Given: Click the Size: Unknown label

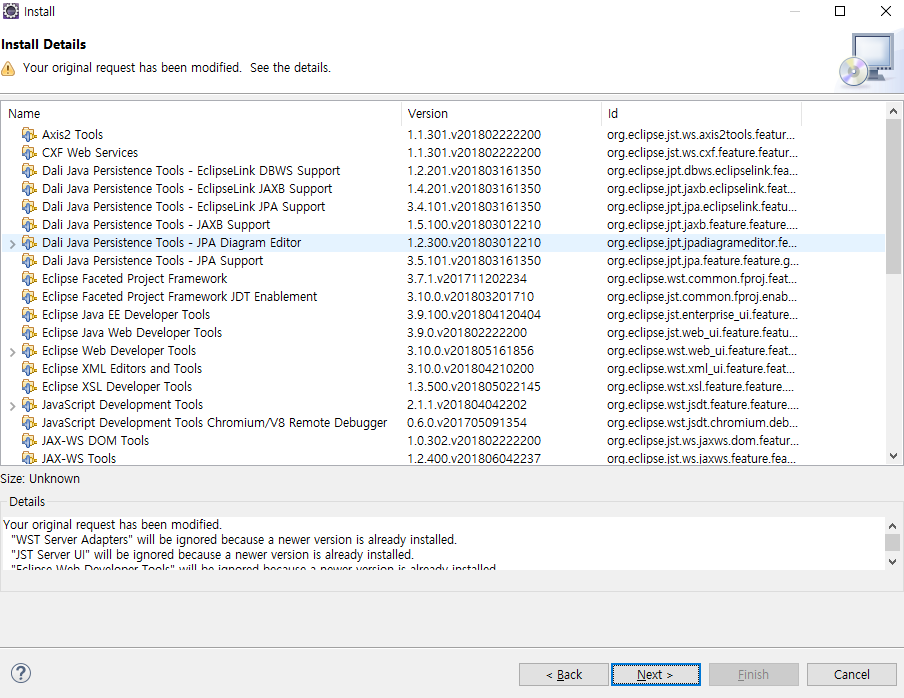Looking at the screenshot, I should pos(40,478).
